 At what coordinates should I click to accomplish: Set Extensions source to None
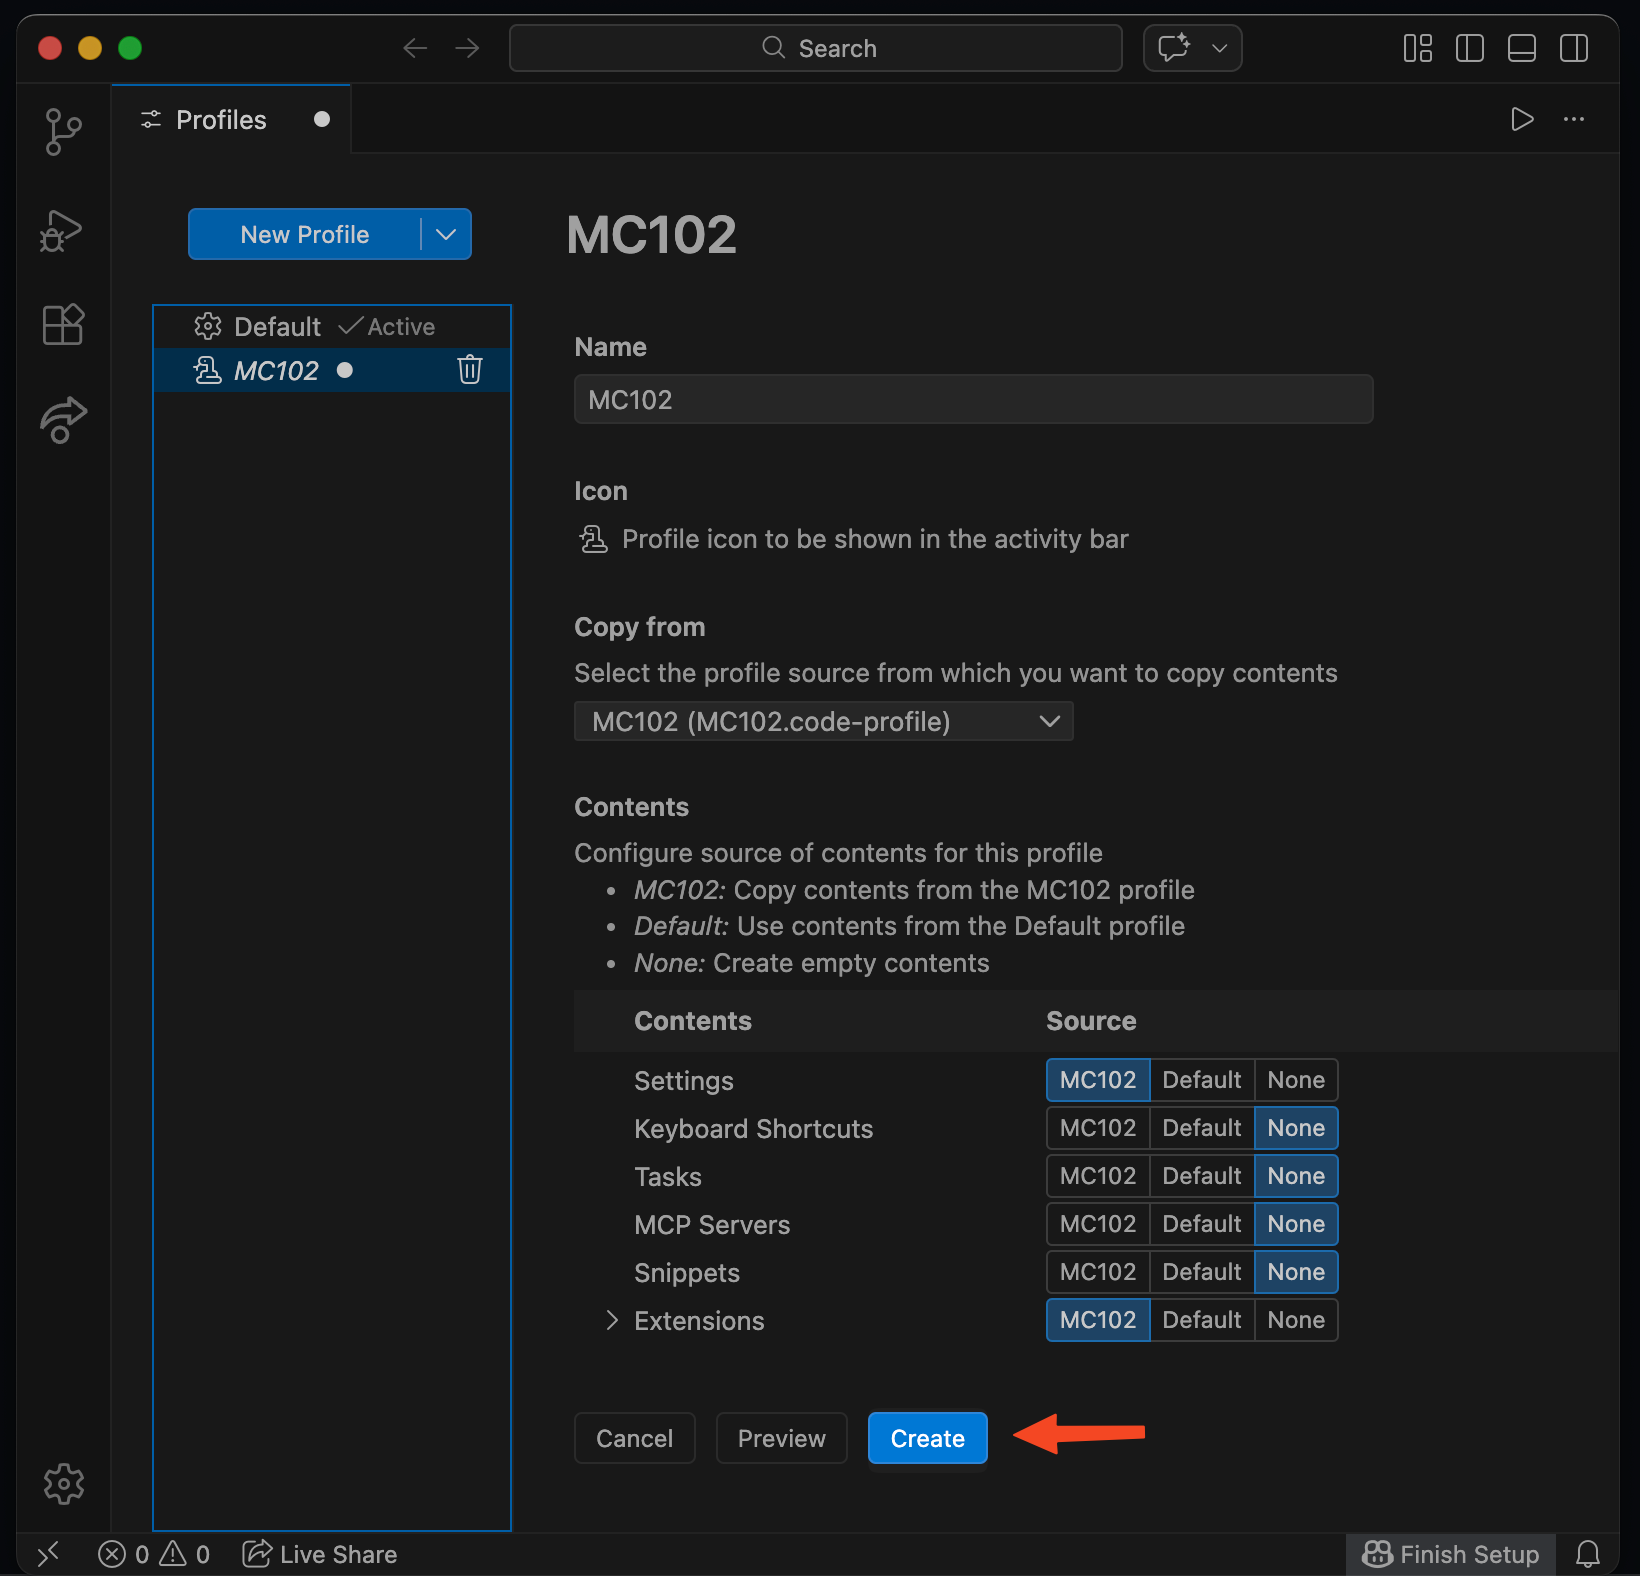(x=1295, y=1320)
